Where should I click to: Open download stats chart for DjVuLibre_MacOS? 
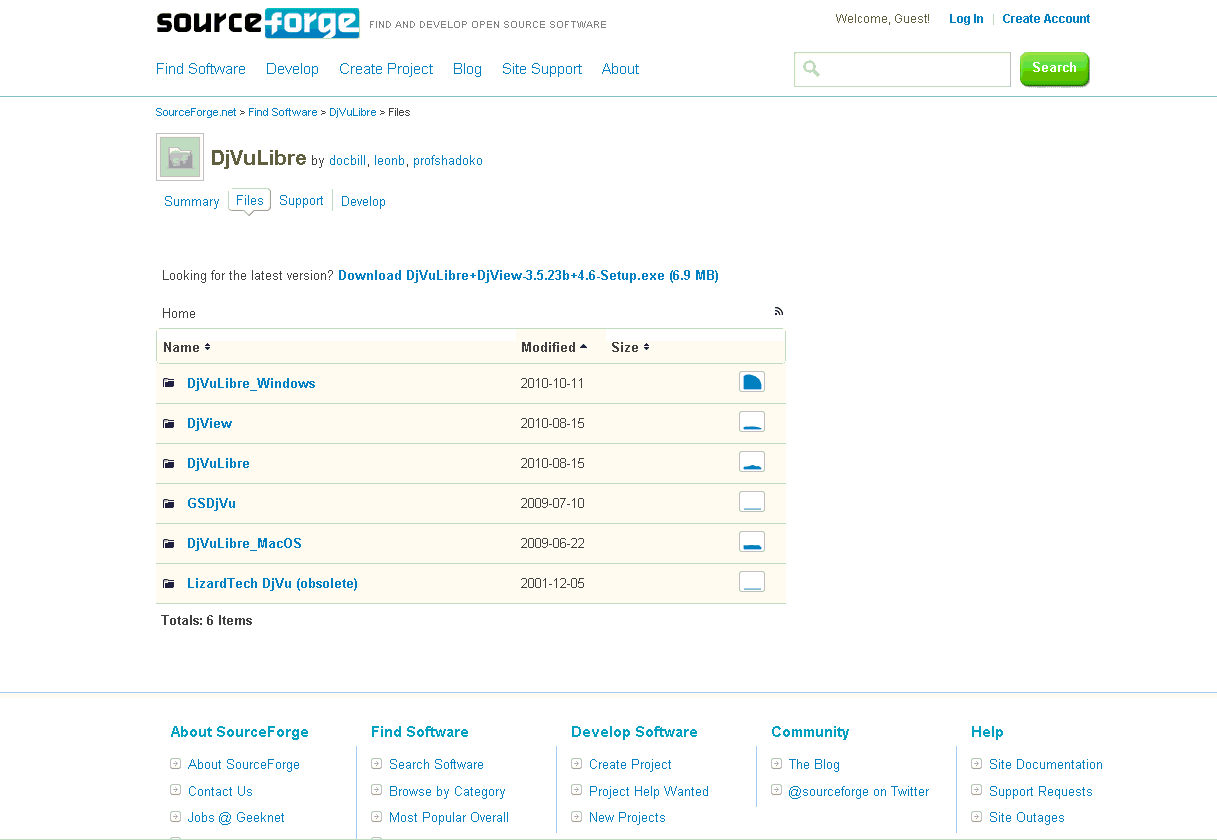tap(752, 541)
